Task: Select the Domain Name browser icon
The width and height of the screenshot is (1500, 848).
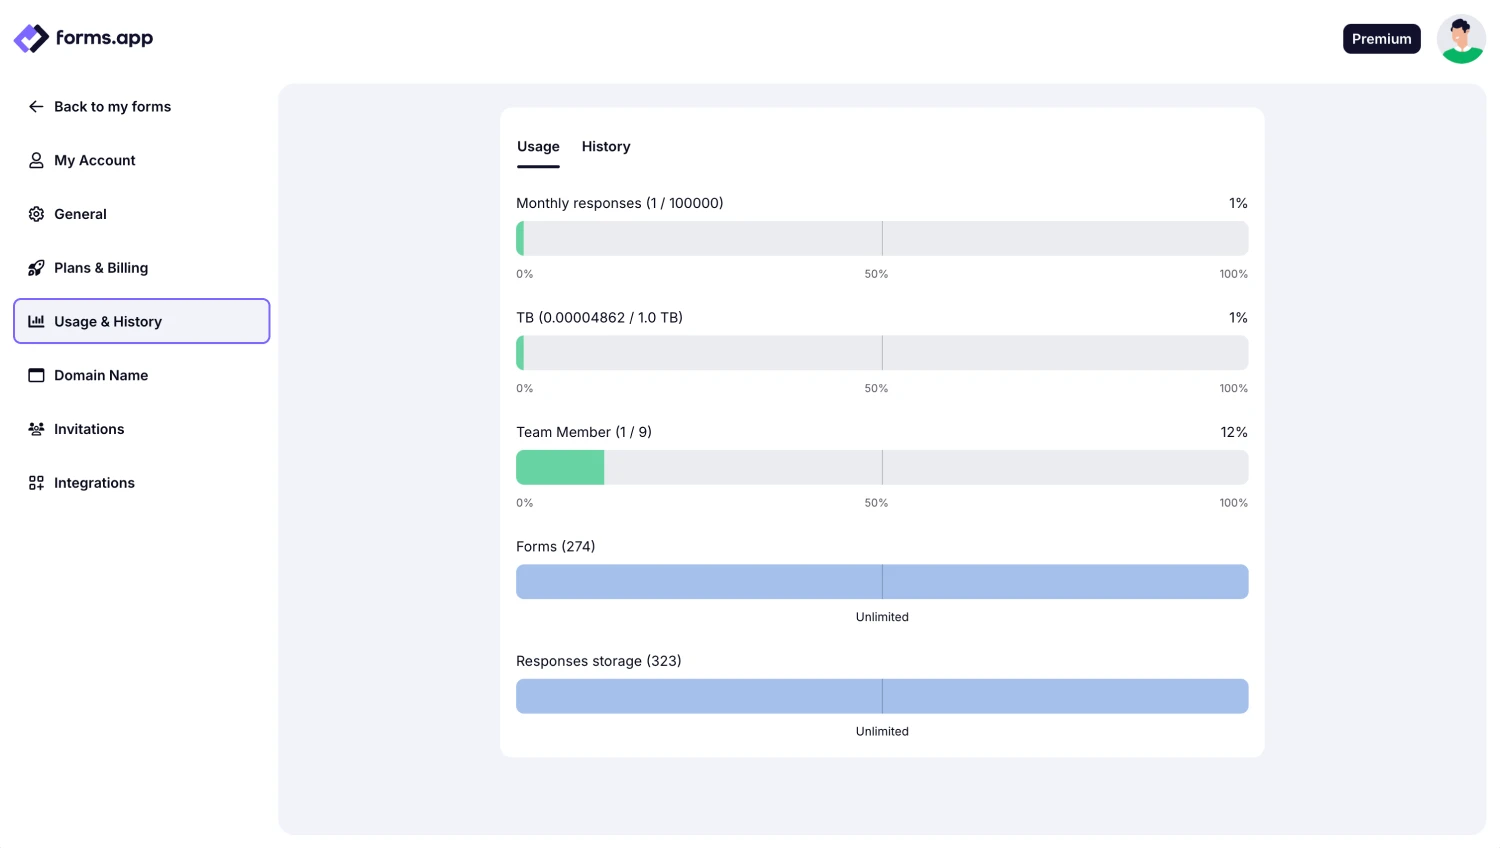Action: pyautogui.click(x=36, y=375)
